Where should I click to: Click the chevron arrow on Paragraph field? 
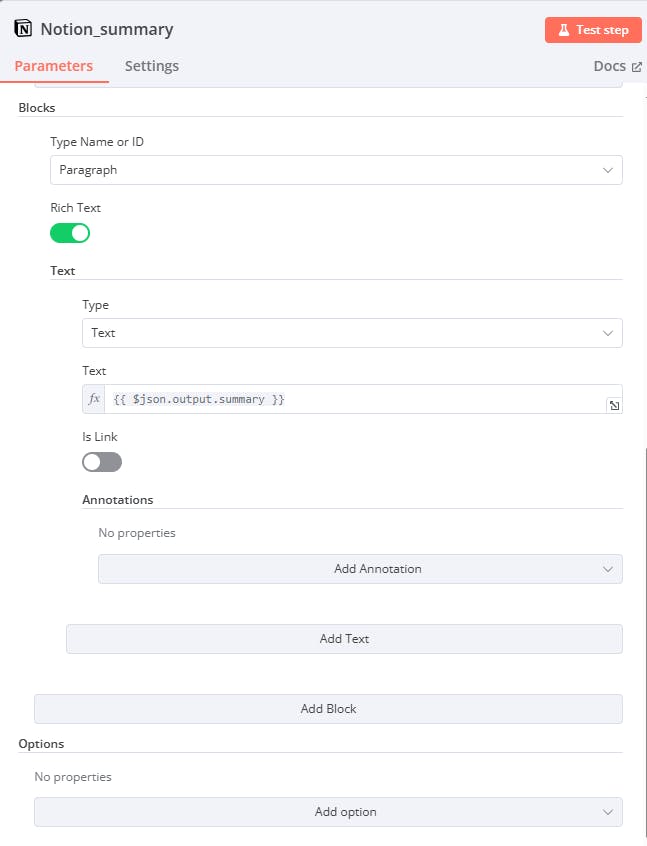(x=608, y=170)
